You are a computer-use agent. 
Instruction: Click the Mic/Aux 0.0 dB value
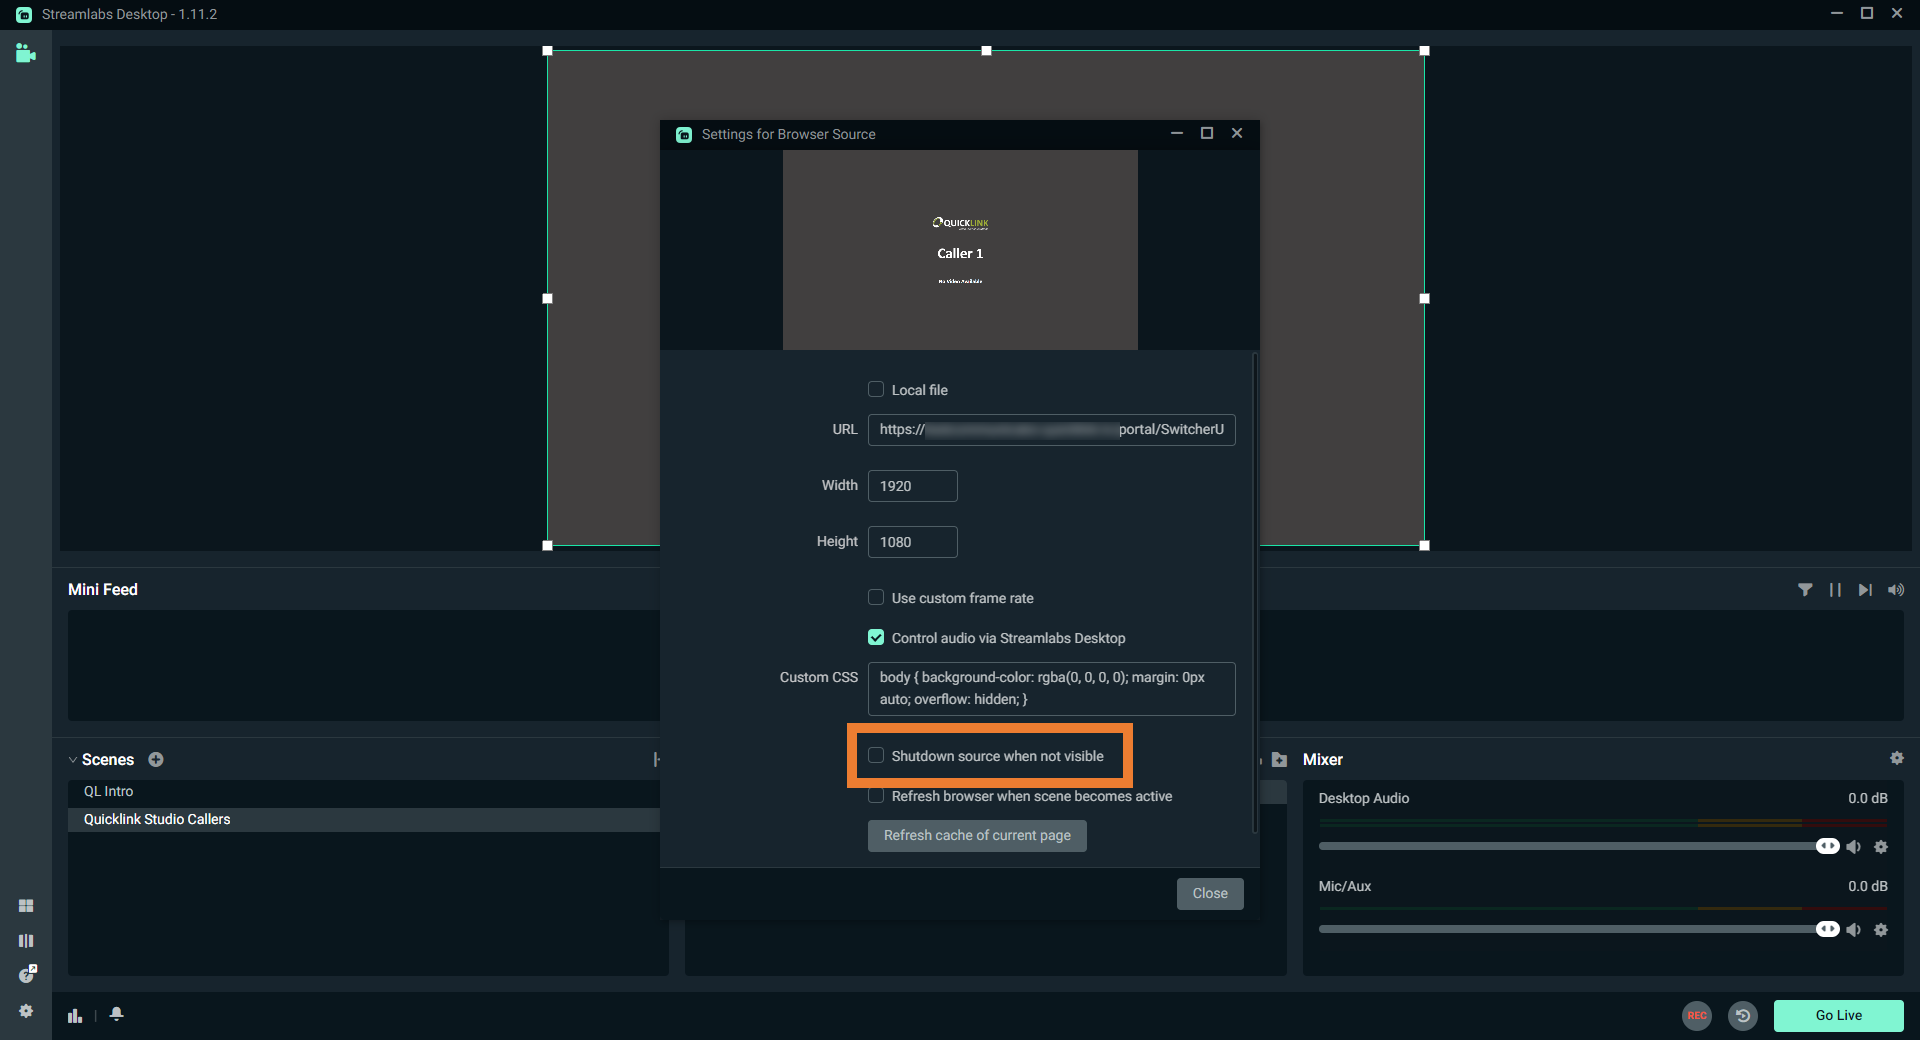click(x=1868, y=887)
